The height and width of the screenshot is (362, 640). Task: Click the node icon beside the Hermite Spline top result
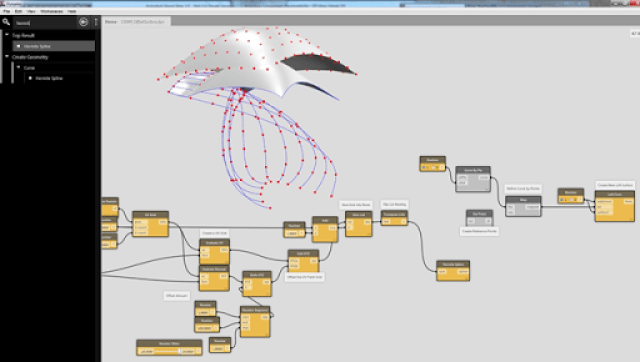[x=18, y=46]
